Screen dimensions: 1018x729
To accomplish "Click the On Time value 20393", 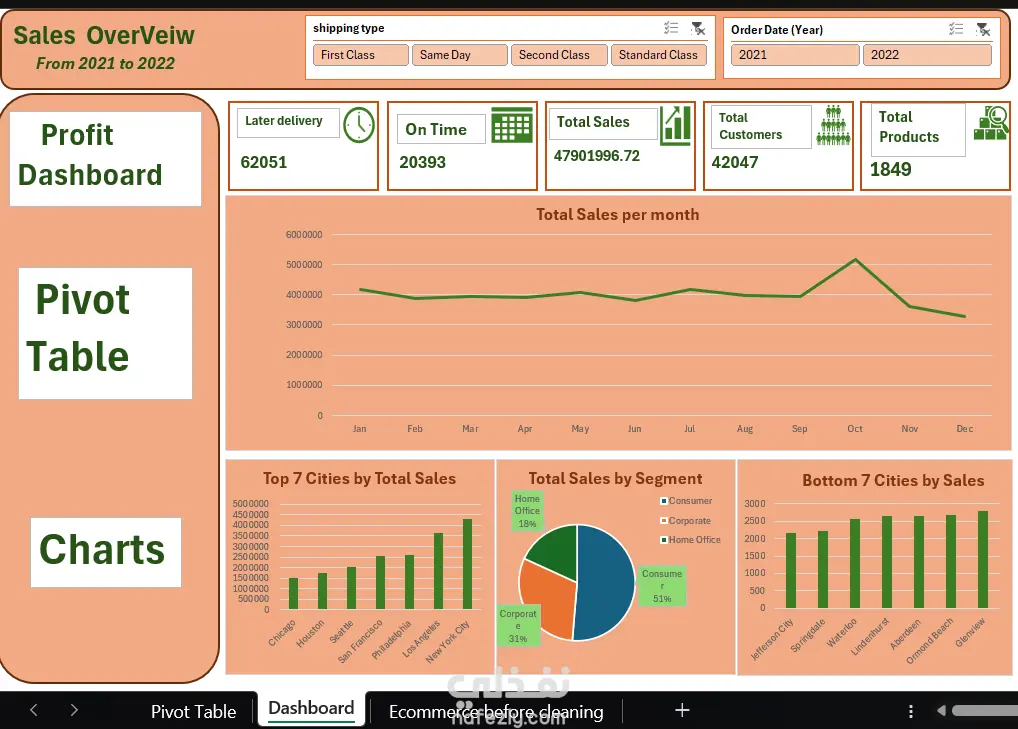I will click(x=422, y=162).
